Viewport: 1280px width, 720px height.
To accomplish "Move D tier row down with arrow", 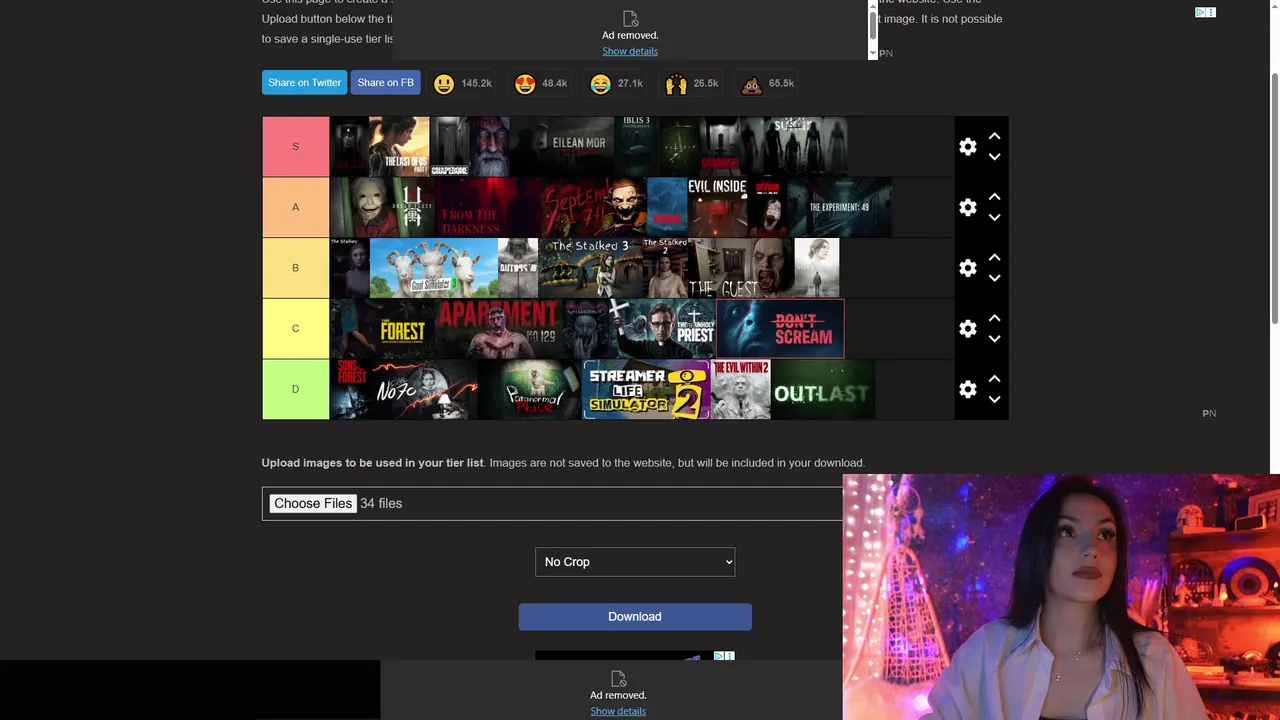I will coord(994,399).
